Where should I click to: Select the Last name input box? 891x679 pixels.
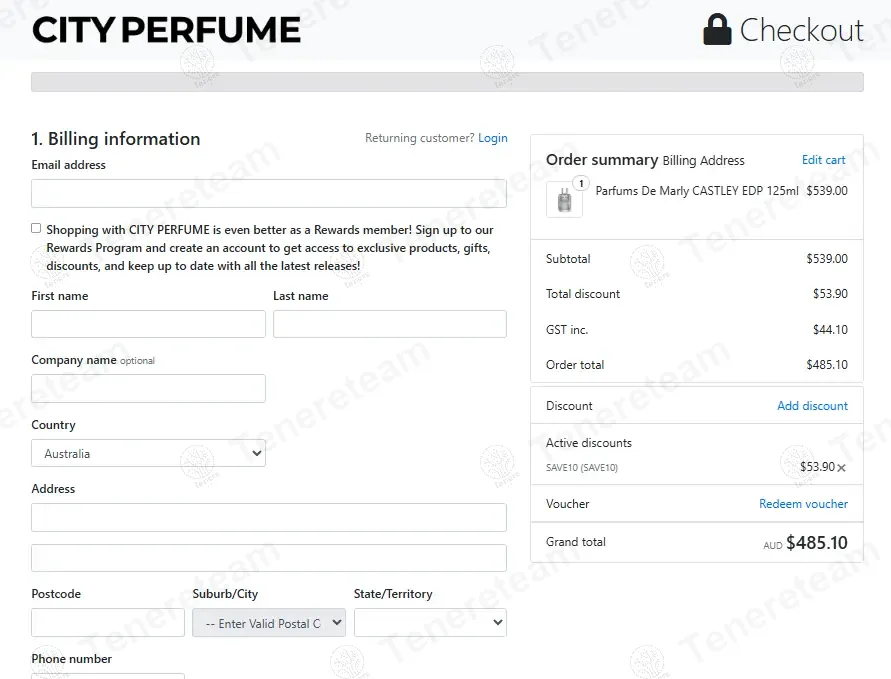[x=390, y=324]
